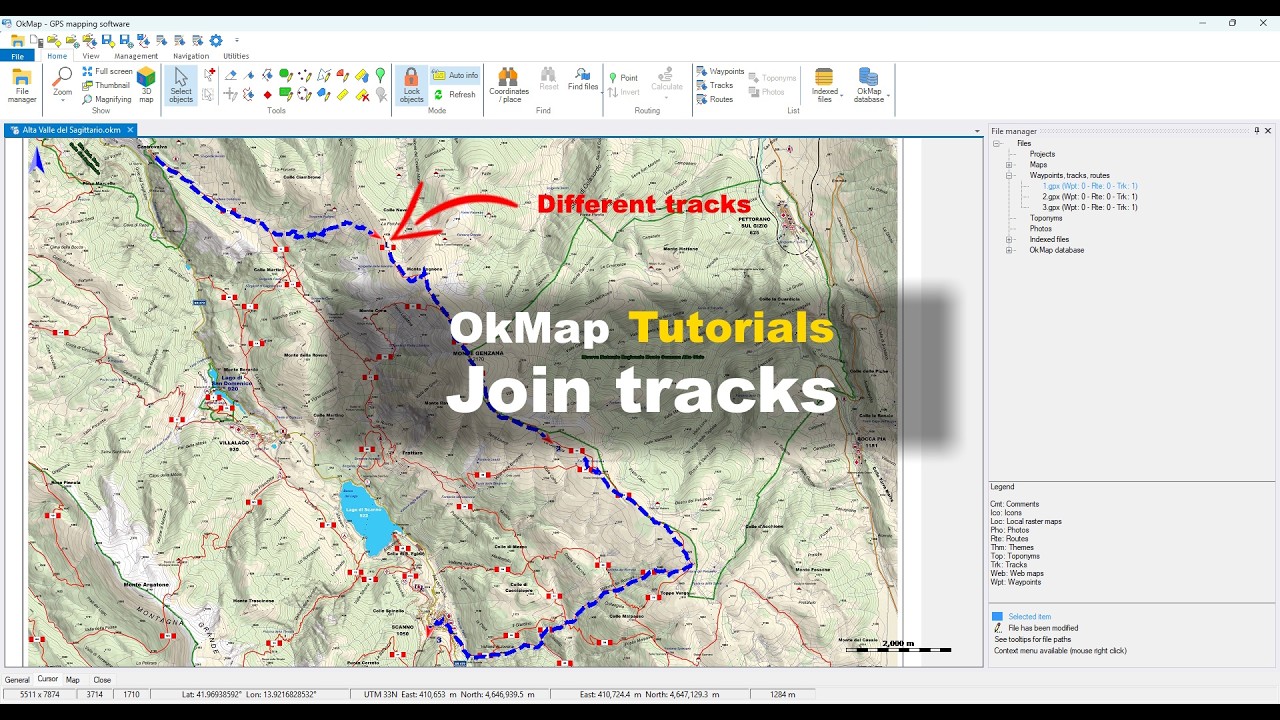Select 3.gpx in the file tree
The image size is (1280, 720).
pyautogui.click(x=1090, y=207)
